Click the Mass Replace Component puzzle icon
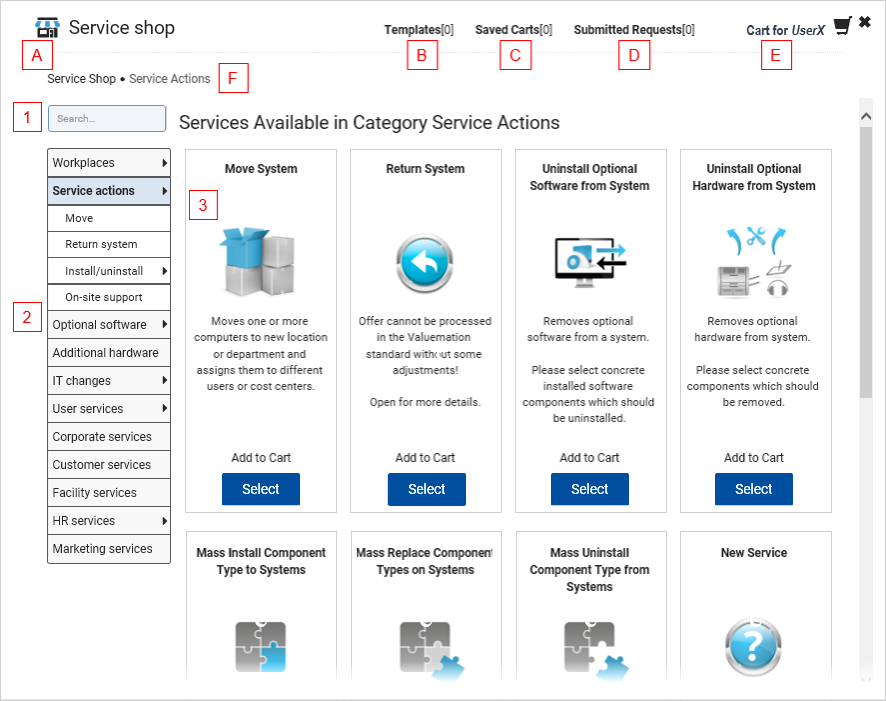Viewport: 886px width, 701px height. point(425,647)
